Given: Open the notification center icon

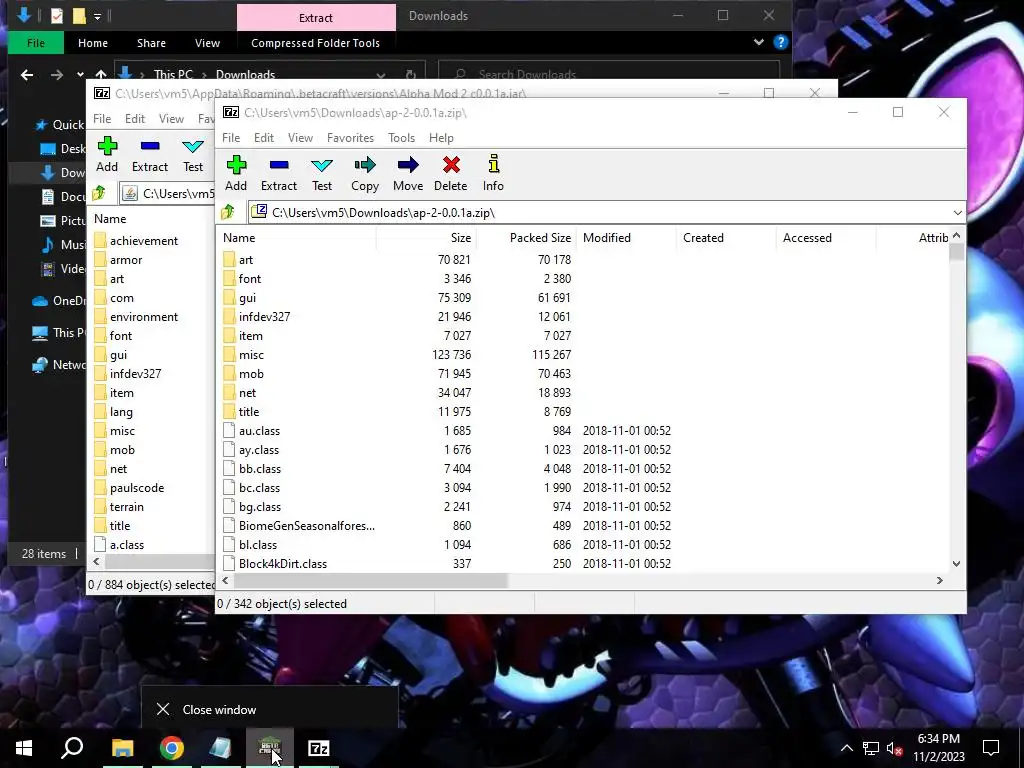Looking at the screenshot, I should pyautogui.click(x=991, y=748).
